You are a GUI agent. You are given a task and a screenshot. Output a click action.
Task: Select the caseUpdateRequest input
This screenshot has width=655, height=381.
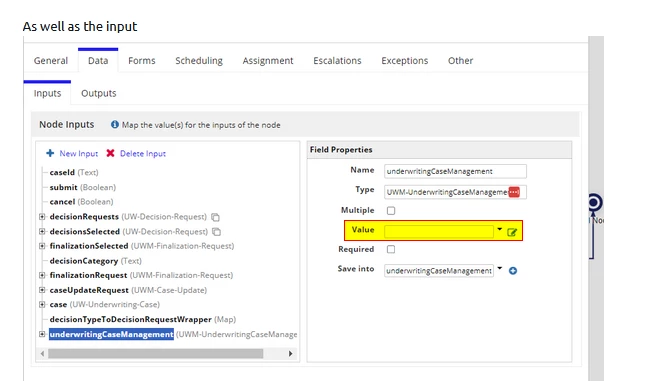pos(128,290)
